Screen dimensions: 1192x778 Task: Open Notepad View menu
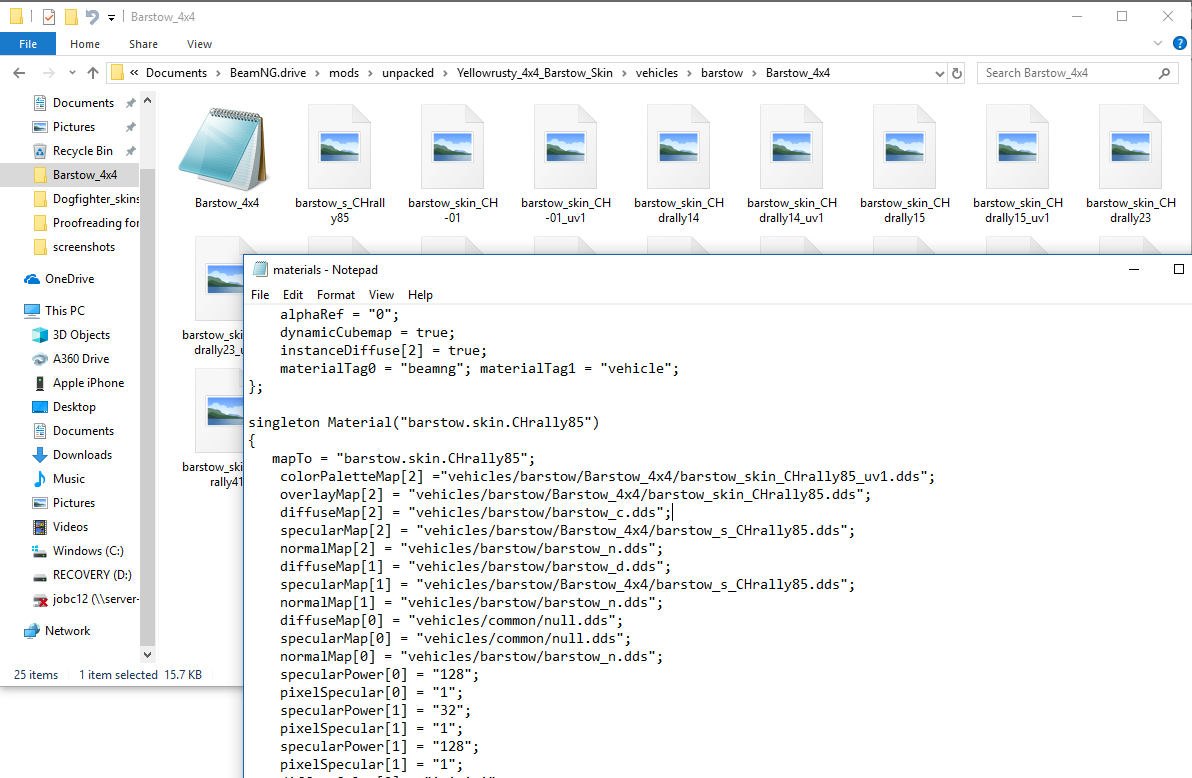click(x=382, y=295)
